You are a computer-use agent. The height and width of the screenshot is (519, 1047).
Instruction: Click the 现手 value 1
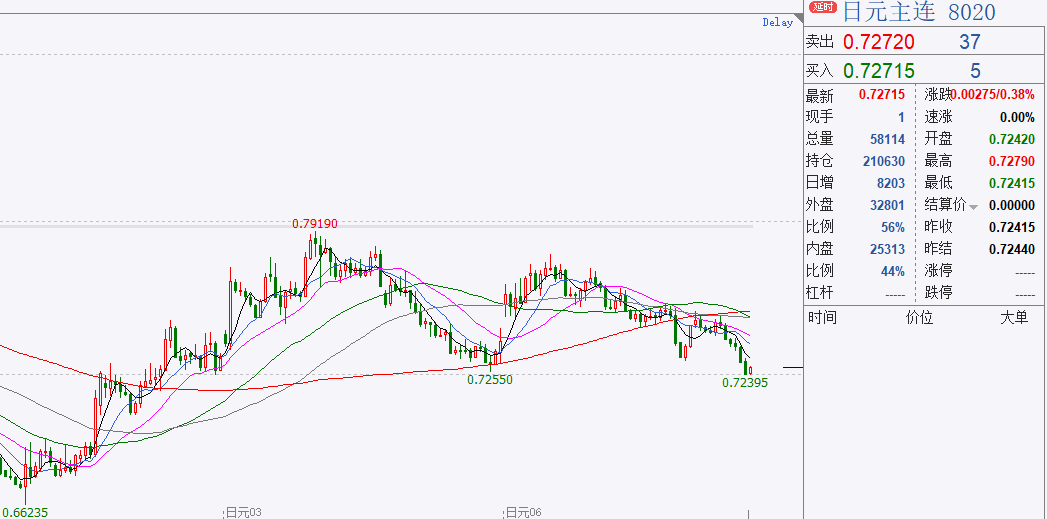901,117
